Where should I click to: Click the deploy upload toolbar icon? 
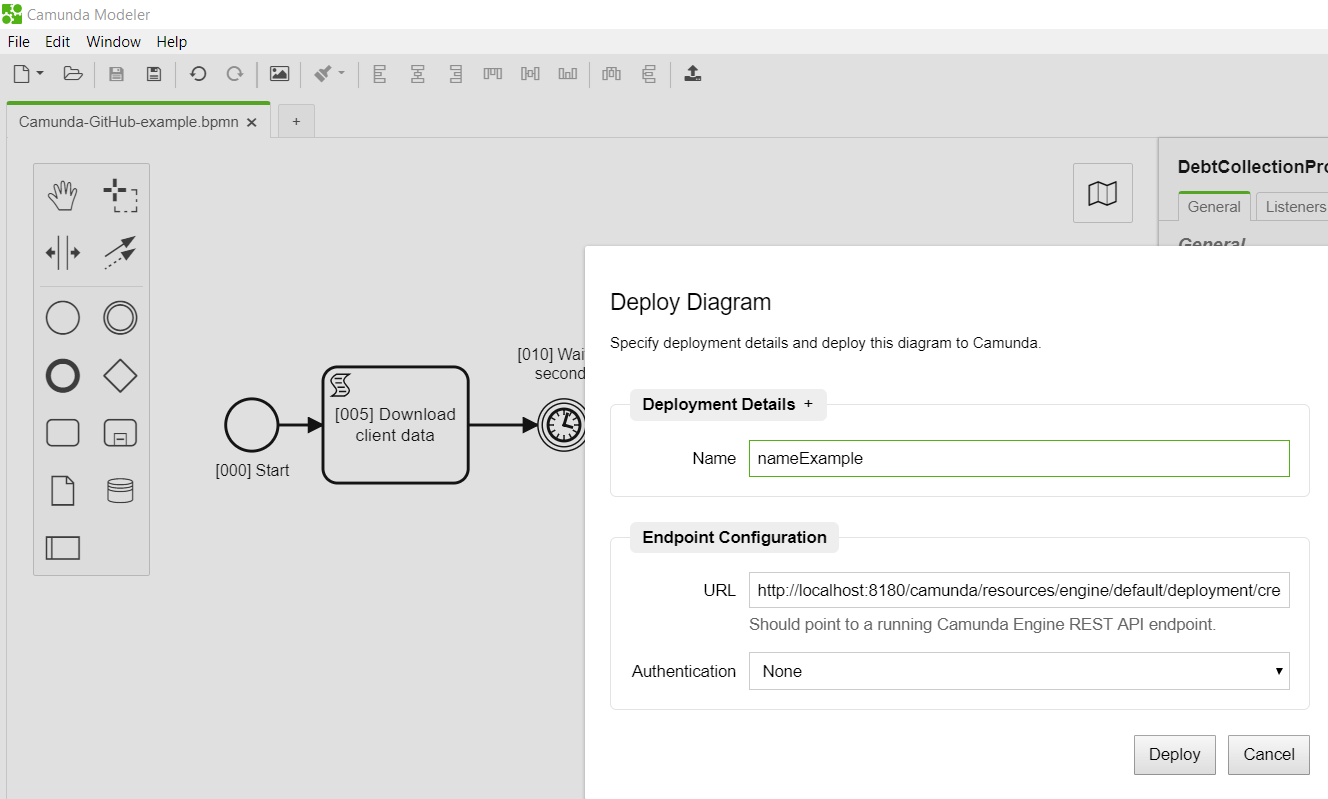tap(693, 73)
